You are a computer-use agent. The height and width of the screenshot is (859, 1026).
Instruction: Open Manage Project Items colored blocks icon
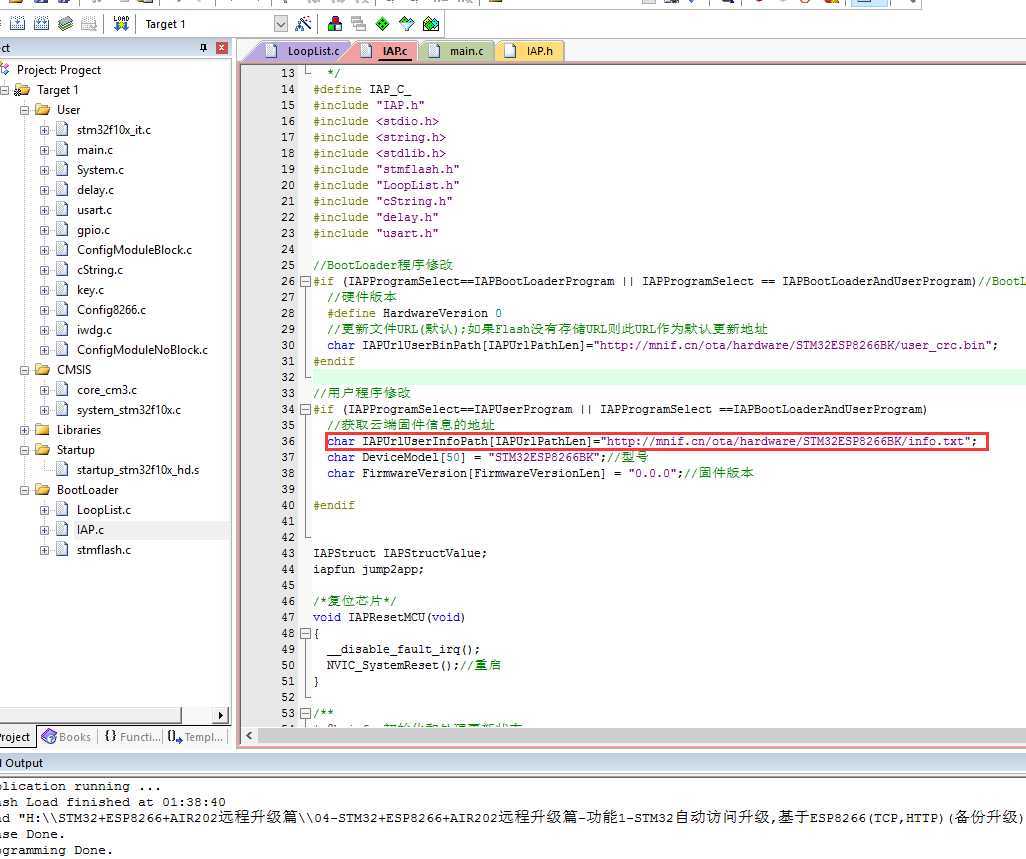pos(335,24)
